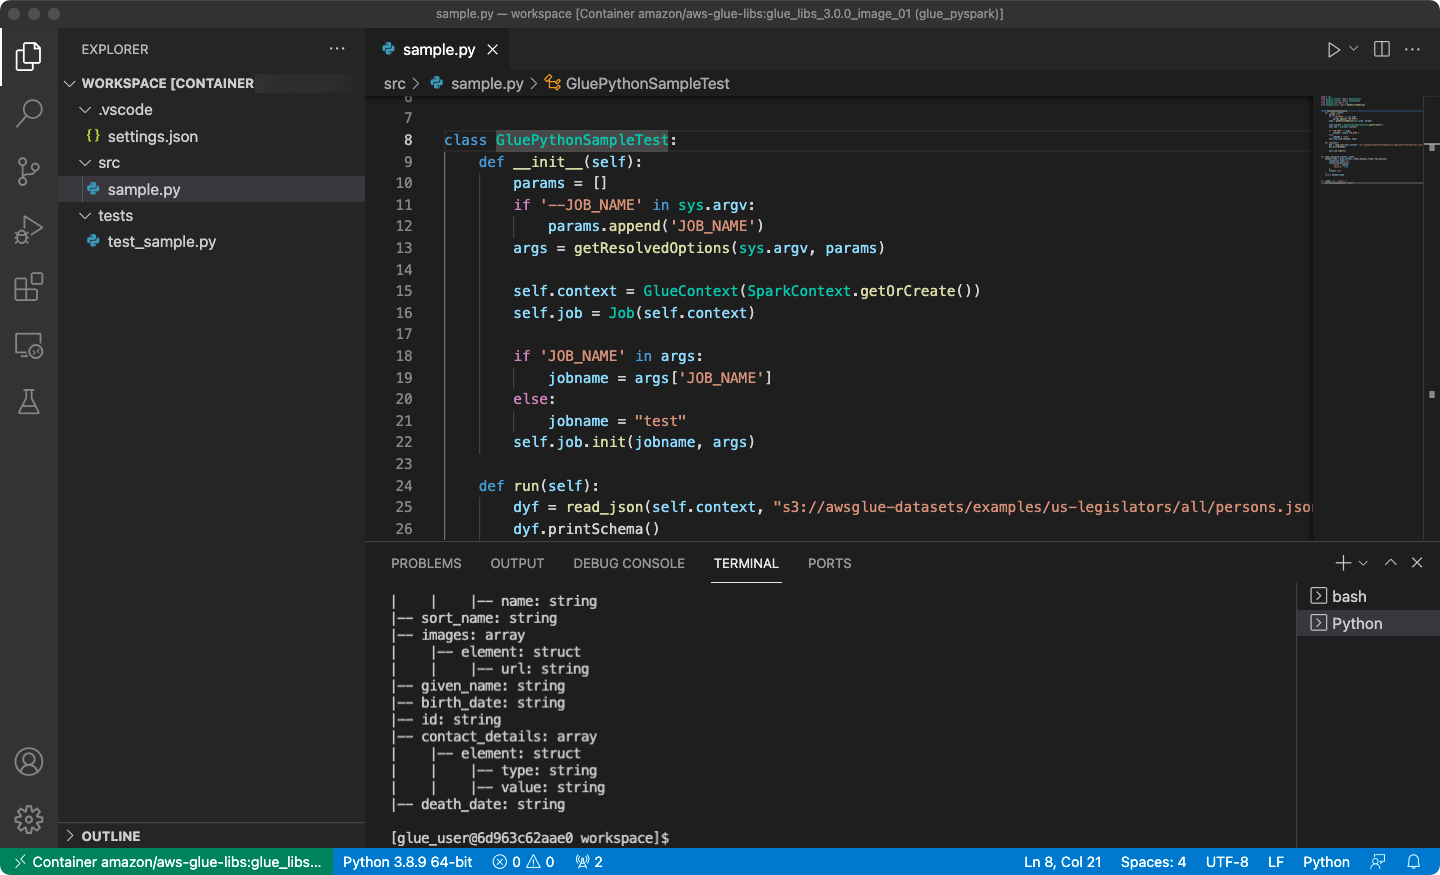Open the Search view in activity bar
This screenshot has height=875, width=1440.
pos(29,113)
